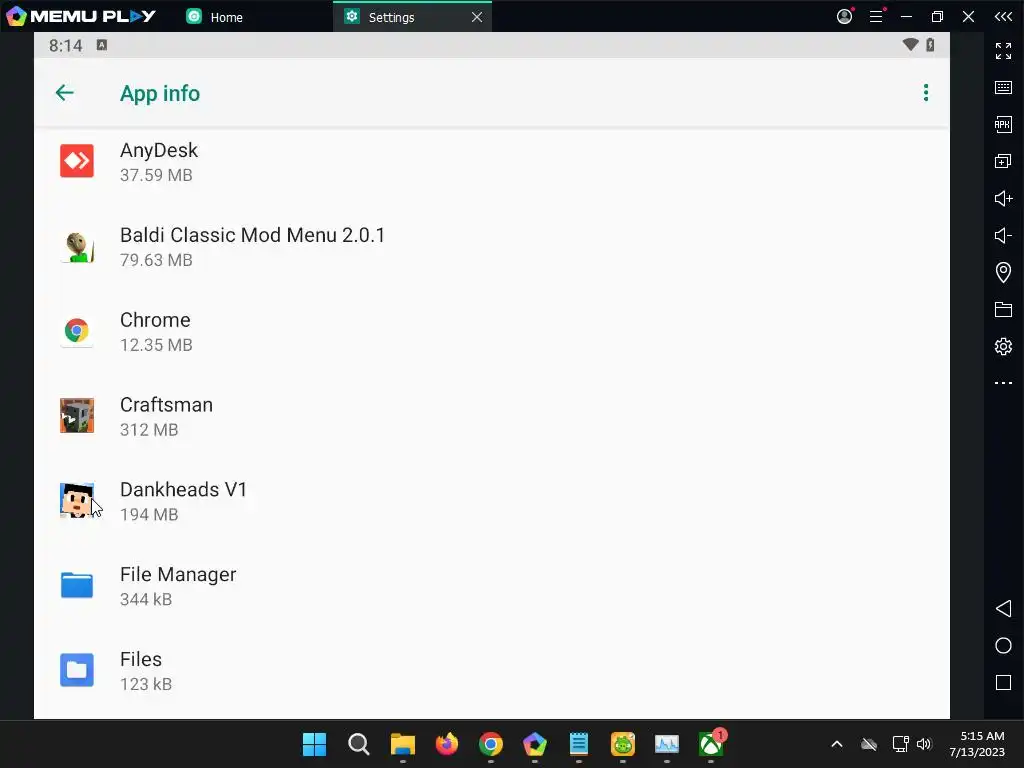Click the Dankheads V1 app name

click(184, 490)
